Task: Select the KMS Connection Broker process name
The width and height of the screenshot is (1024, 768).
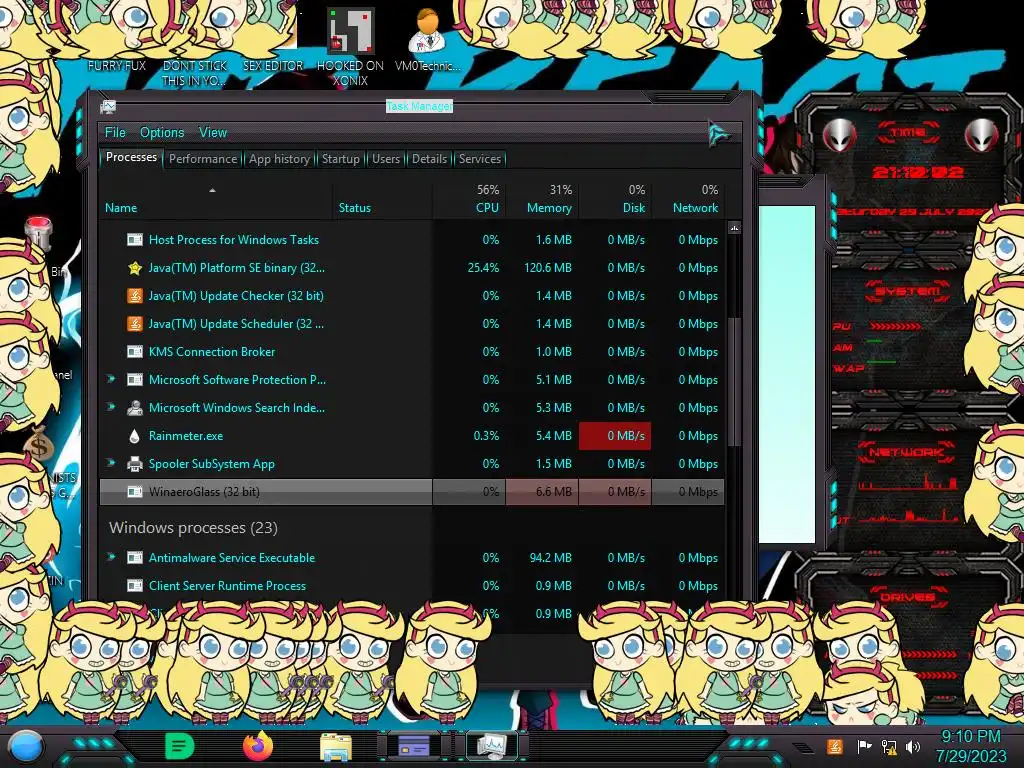Action: click(212, 351)
